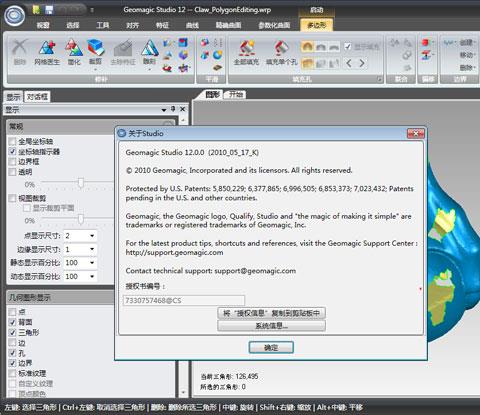Image resolution: width=480 pixels, height=415 pixels.
Task: Go to next hole with right arrow
Action: click(x=362, y=63)
